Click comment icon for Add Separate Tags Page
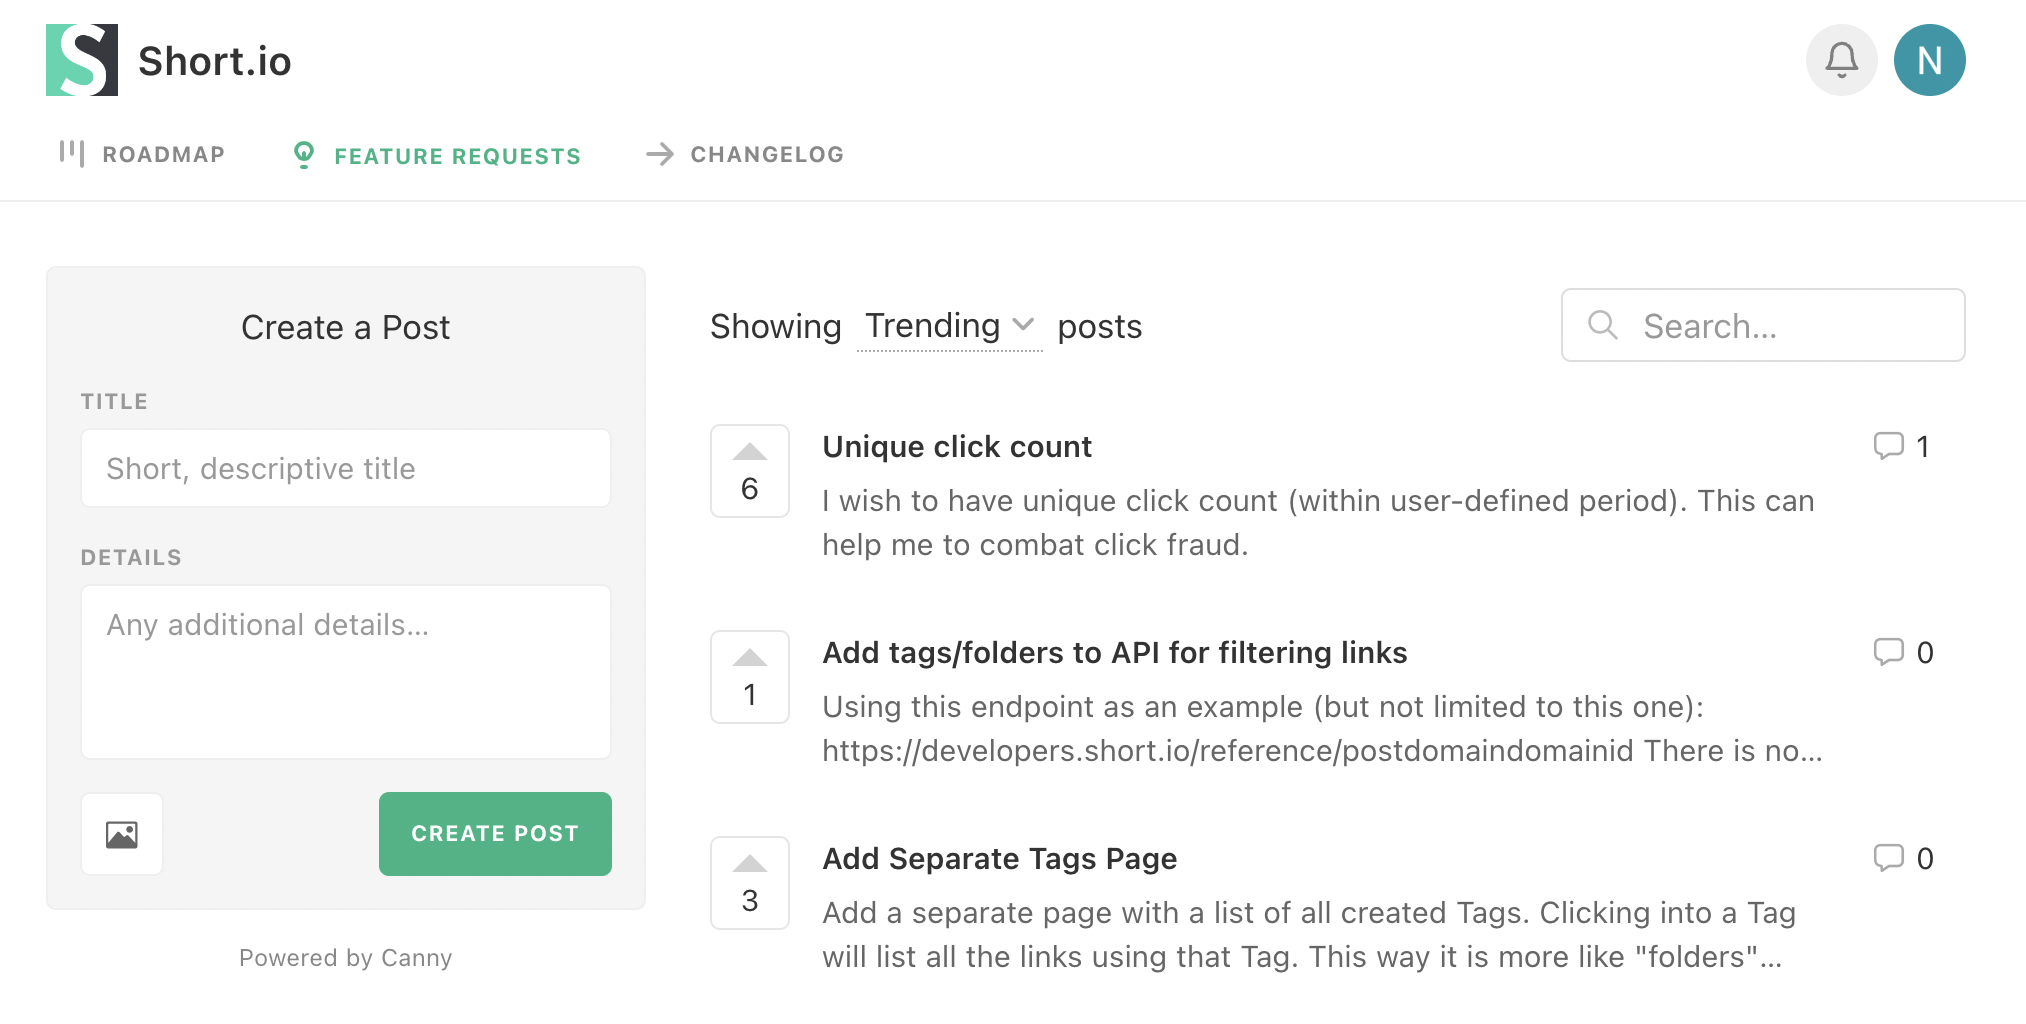The height and width of the screenshot is (1024, 2026). [1888, 858]
